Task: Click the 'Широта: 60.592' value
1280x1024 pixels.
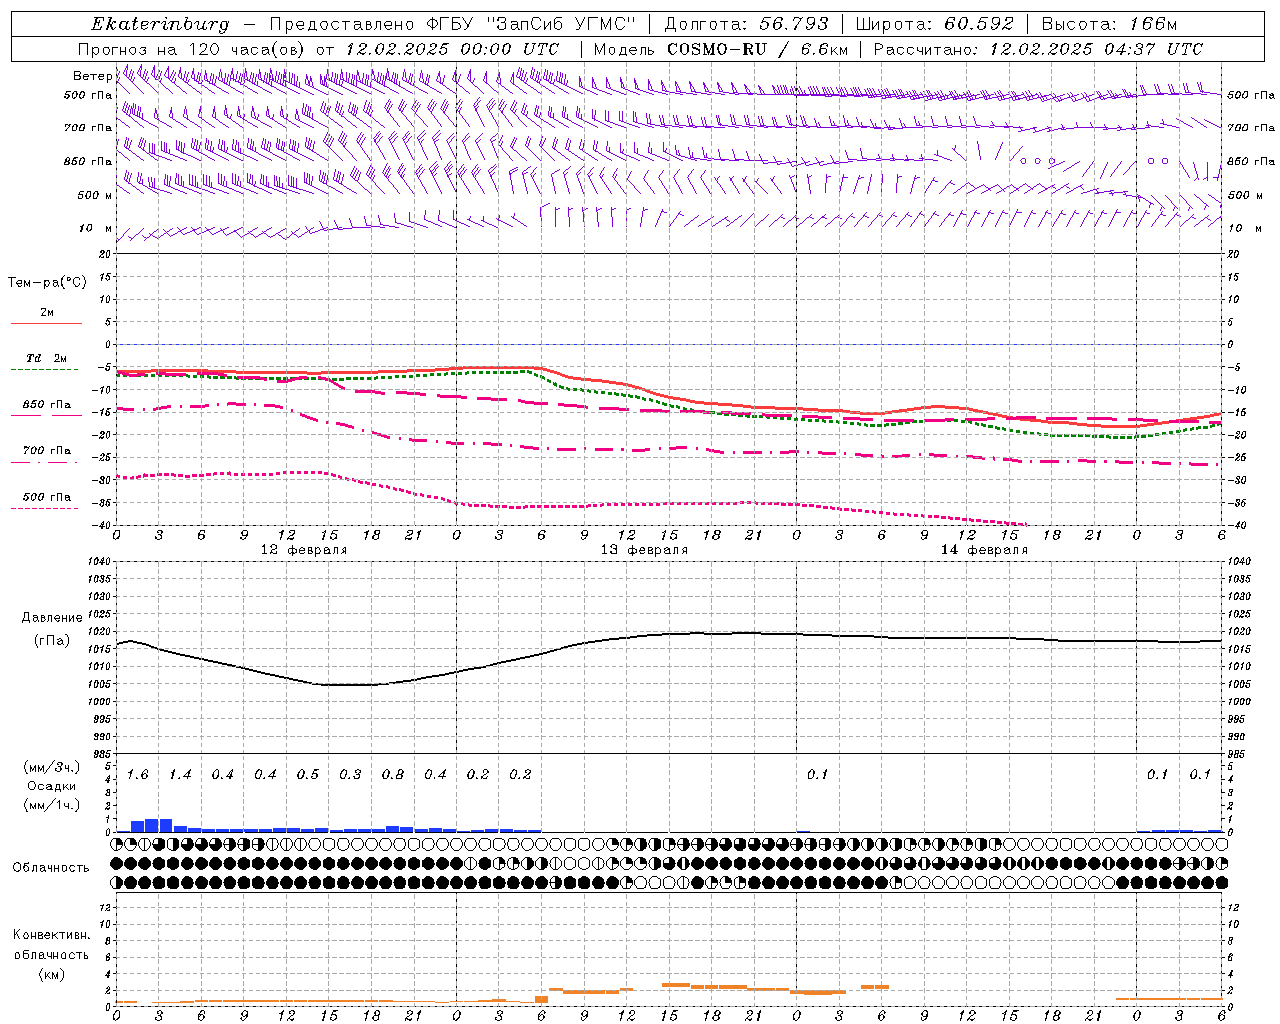Action: point(934,24)
